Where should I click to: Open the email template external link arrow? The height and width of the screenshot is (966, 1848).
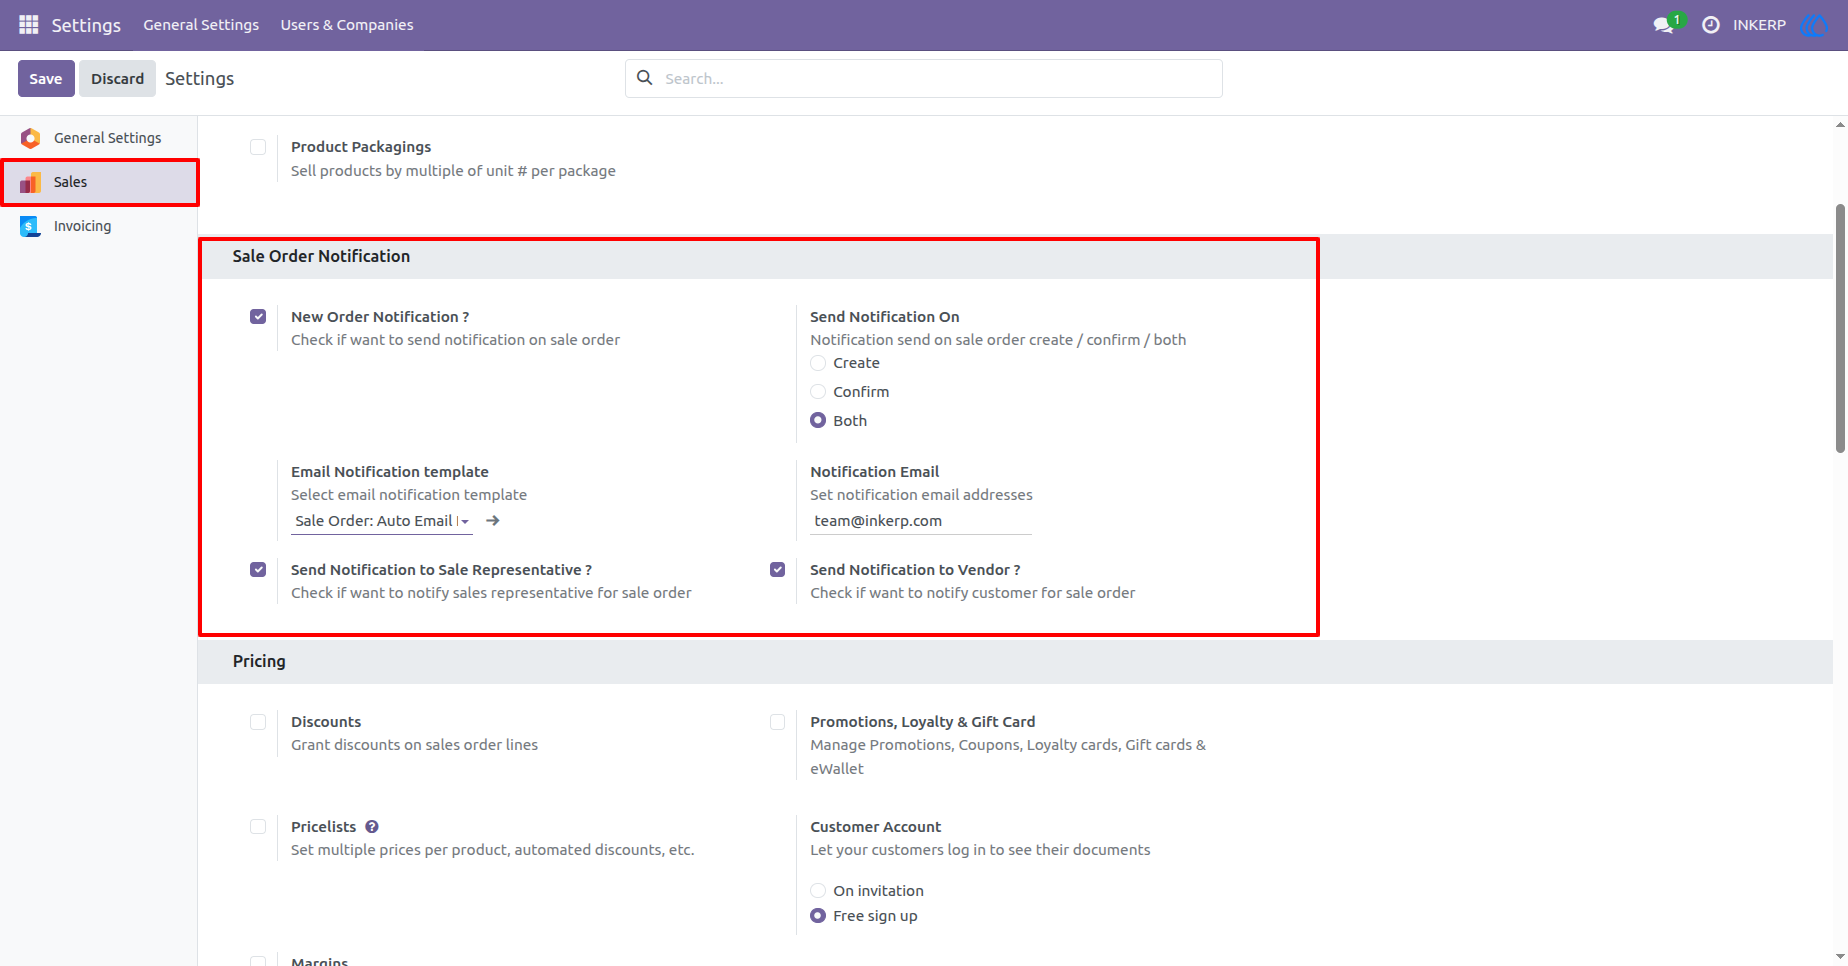pos(493,521)
